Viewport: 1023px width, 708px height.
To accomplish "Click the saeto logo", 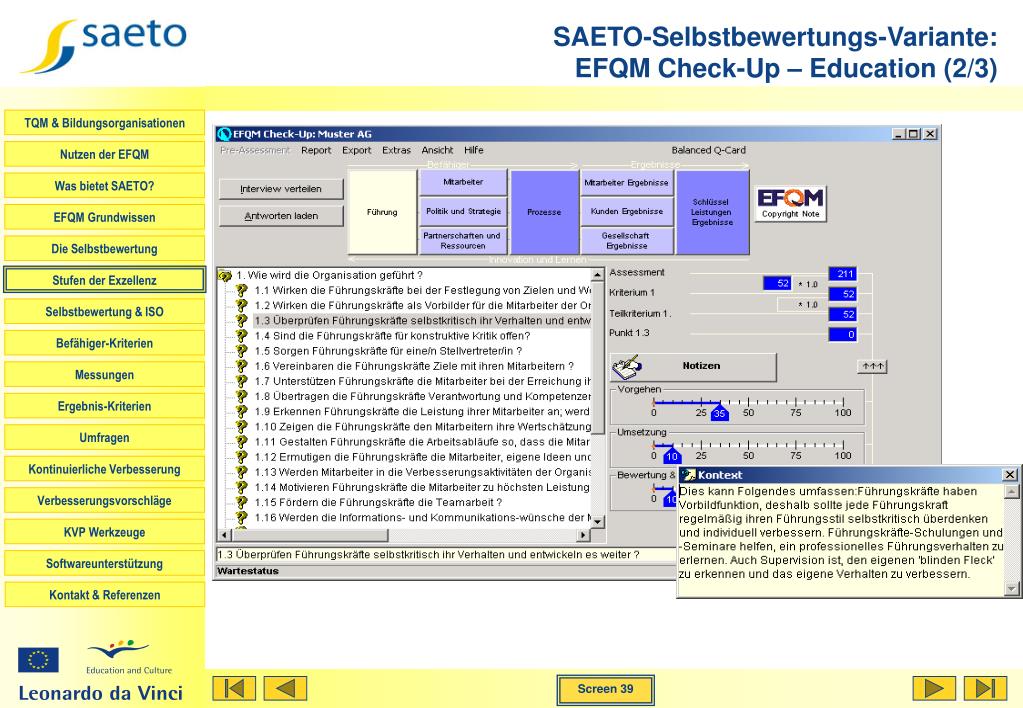I will 104,44.
